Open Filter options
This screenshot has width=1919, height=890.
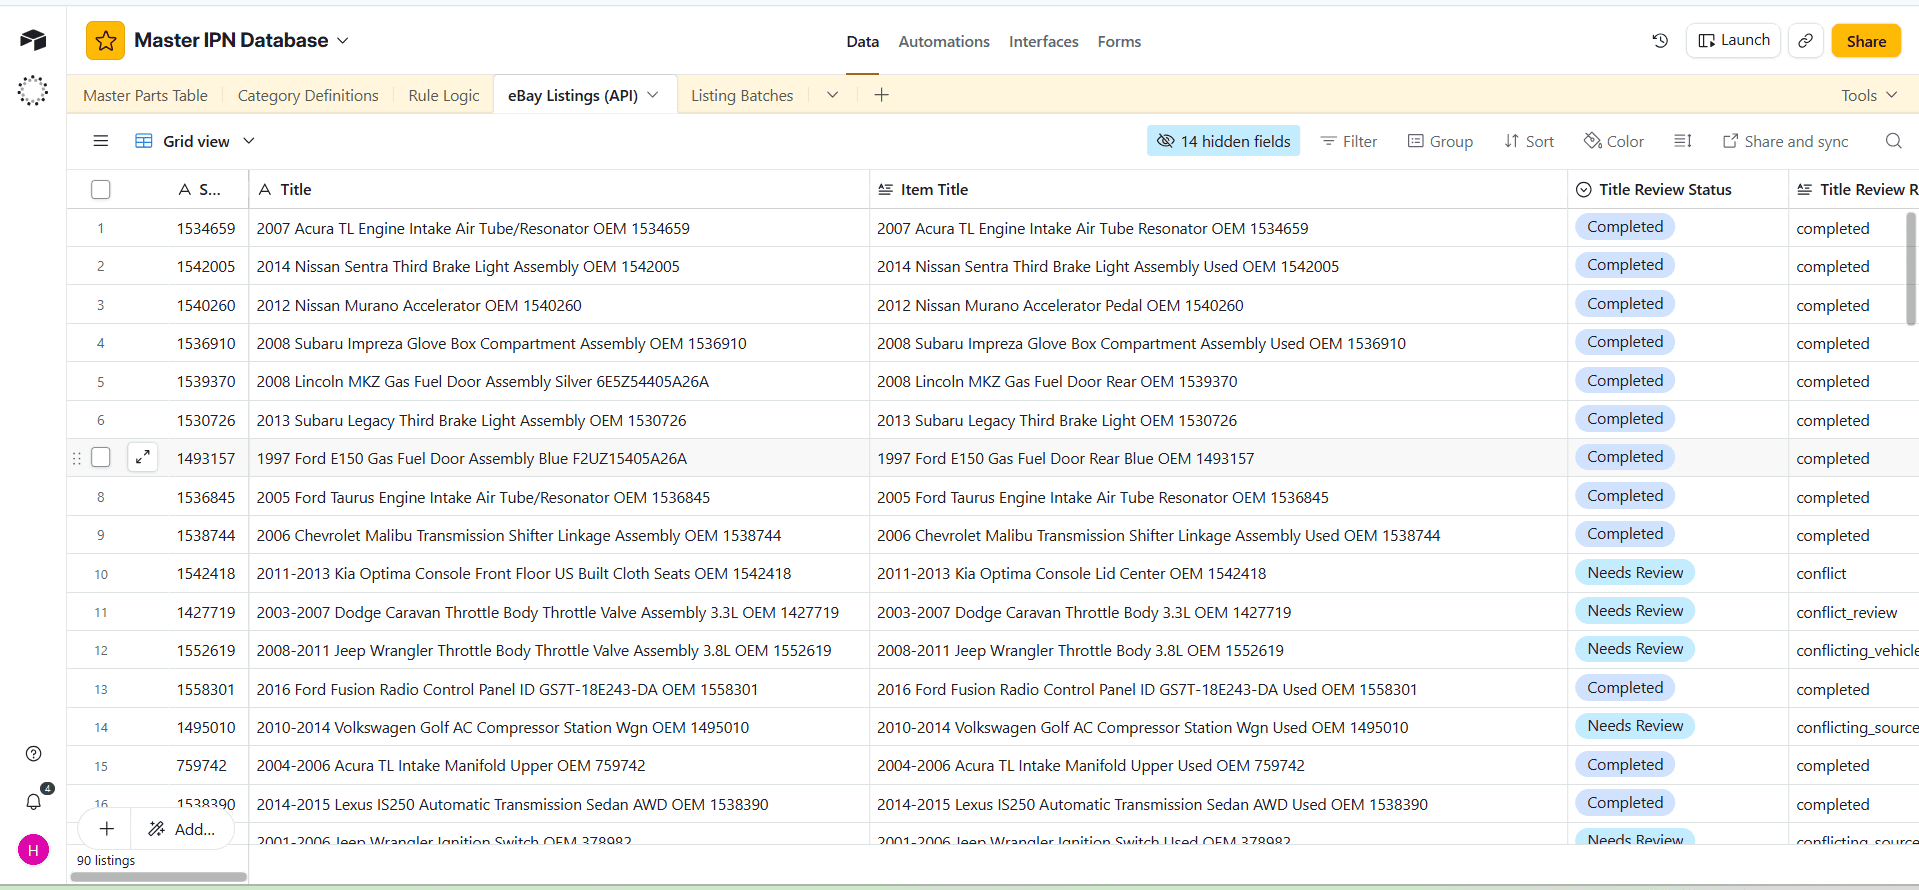click(x=1349, y=141)
